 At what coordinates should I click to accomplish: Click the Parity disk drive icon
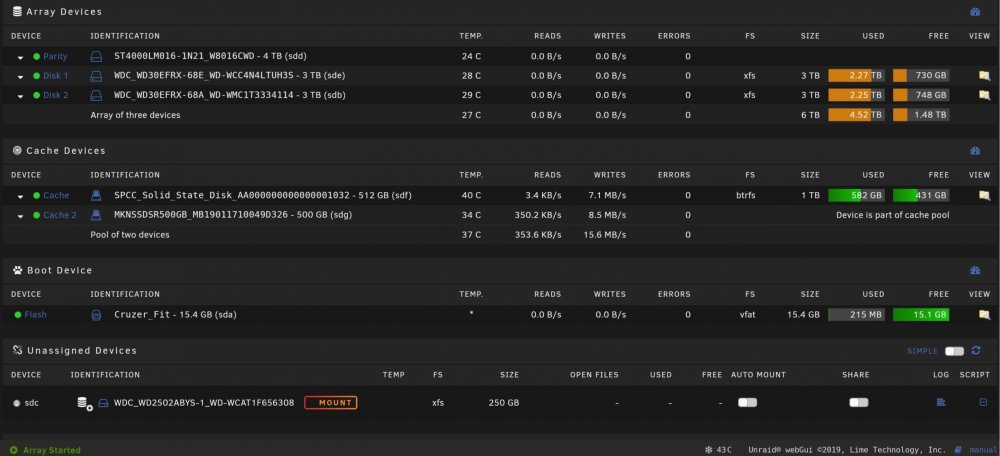click(96, 56)
